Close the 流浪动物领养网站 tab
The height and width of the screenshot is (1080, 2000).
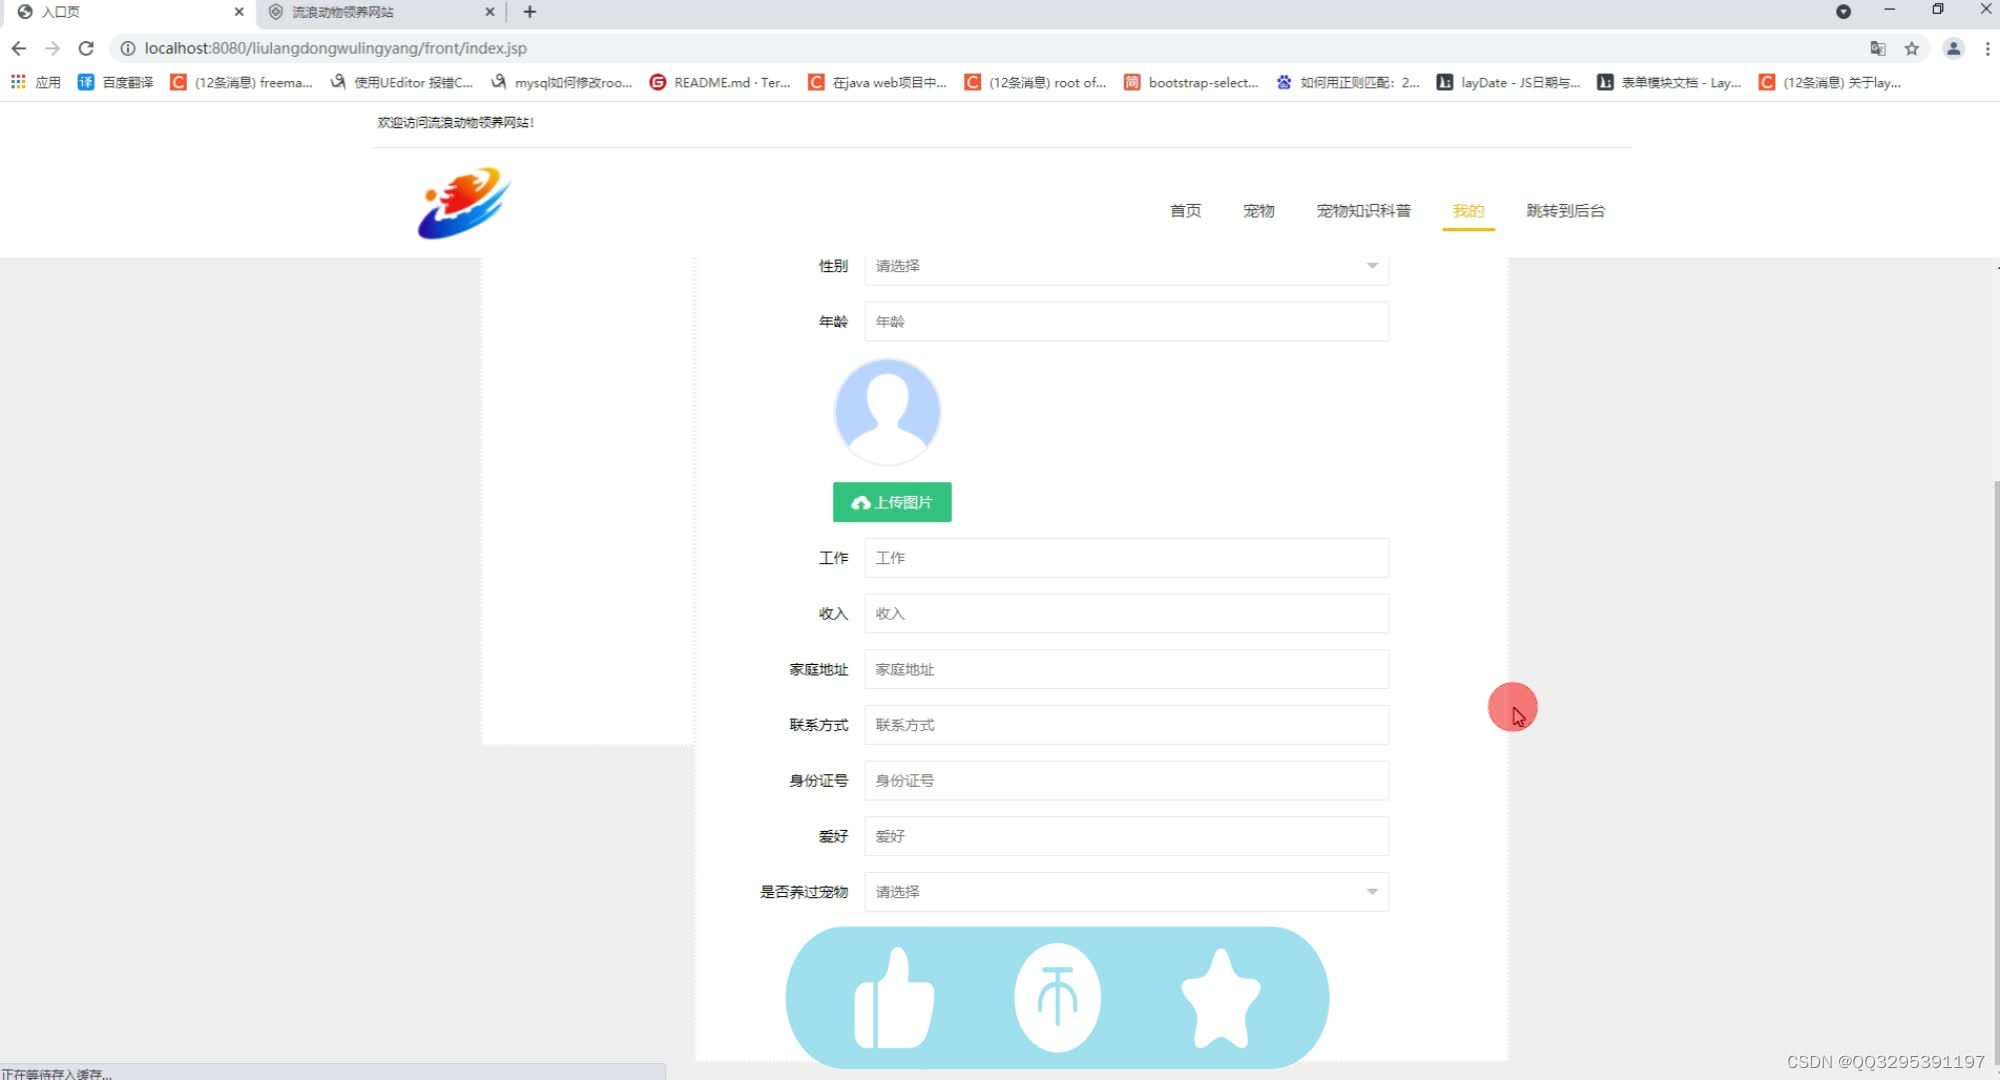pyautogui.click(x=490, y=12)
